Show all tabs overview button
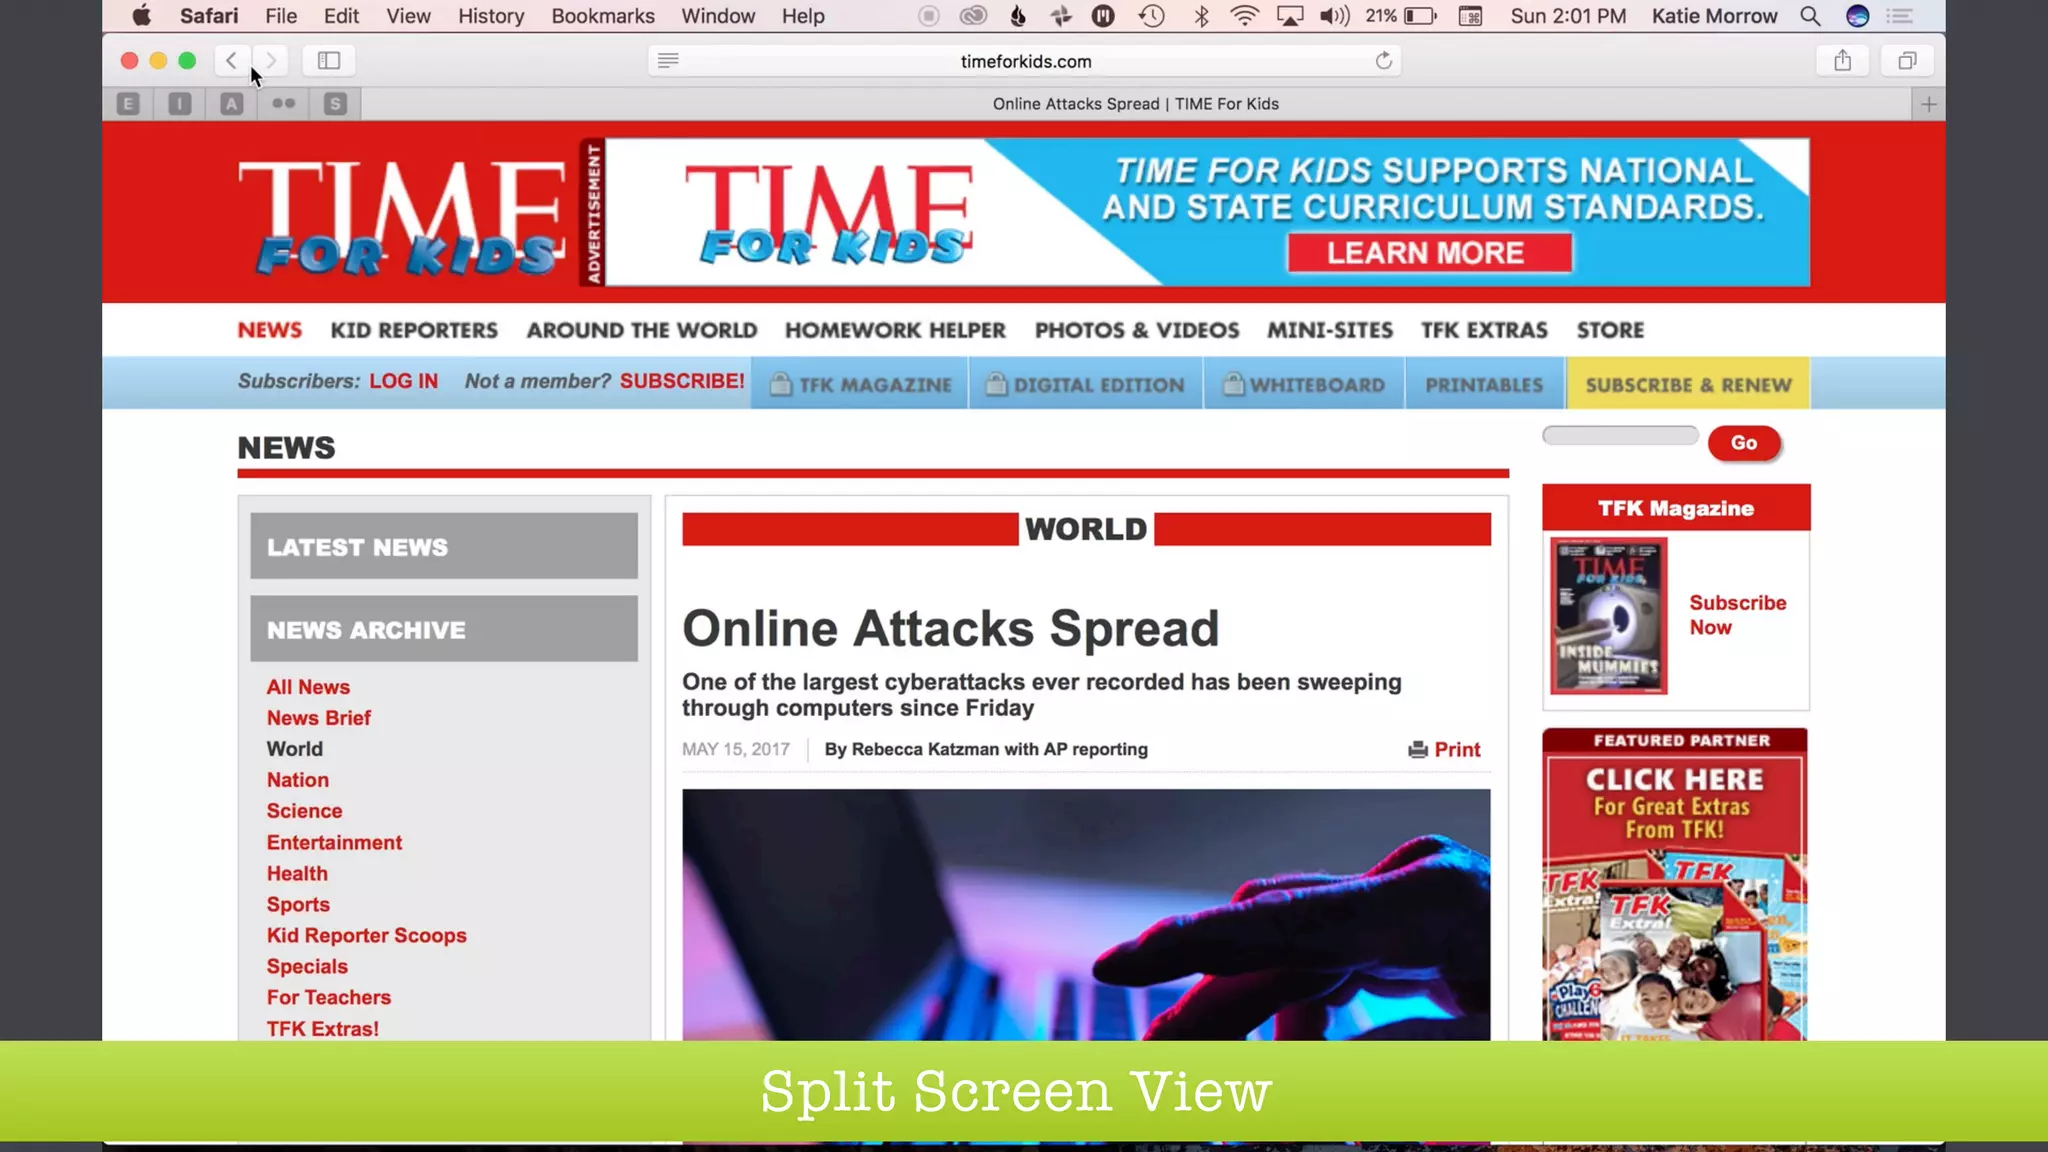This screenshot has width=2048, height=1152. [x=1907, y=60]
